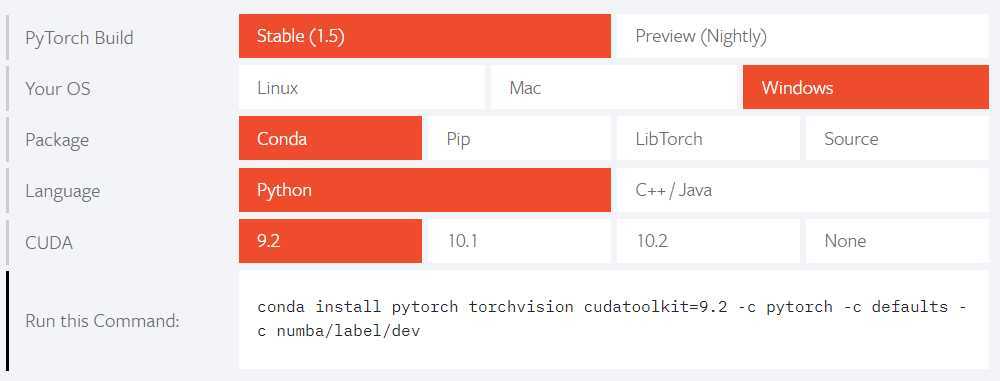Image resolution: width=1000 pixels, height=381 pixels.
Task: Select Linux as your OS
Action: [362, 87]
